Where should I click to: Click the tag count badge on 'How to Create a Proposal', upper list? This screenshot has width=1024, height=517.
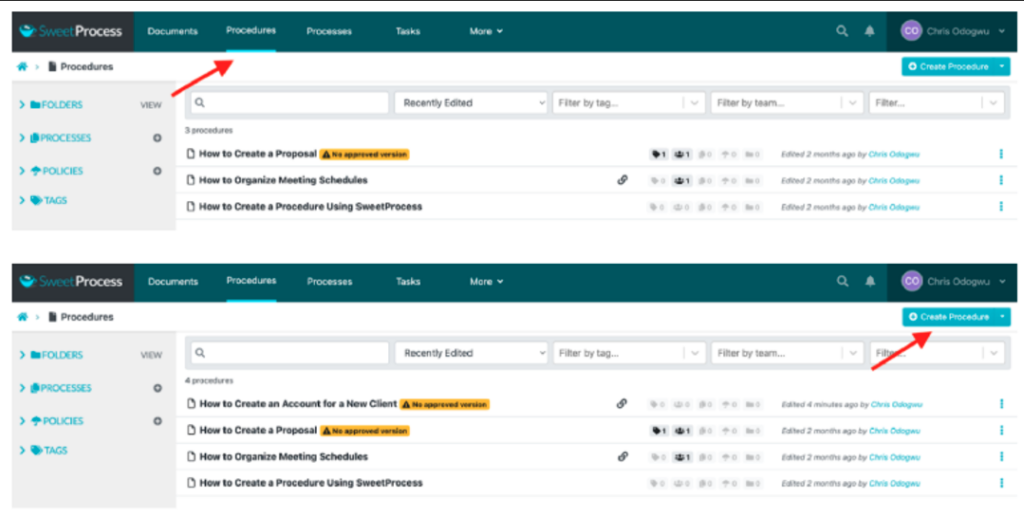coord(658,154)
